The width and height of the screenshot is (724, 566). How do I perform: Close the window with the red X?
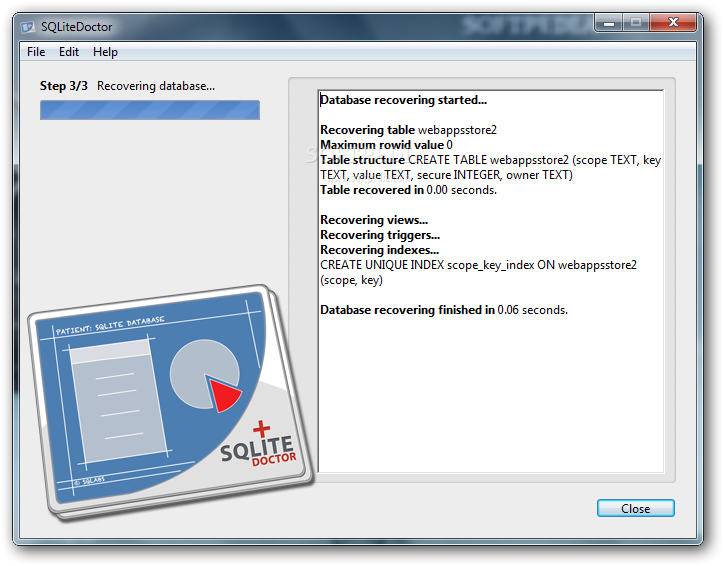pyautogui.click(x=673, y=22)
